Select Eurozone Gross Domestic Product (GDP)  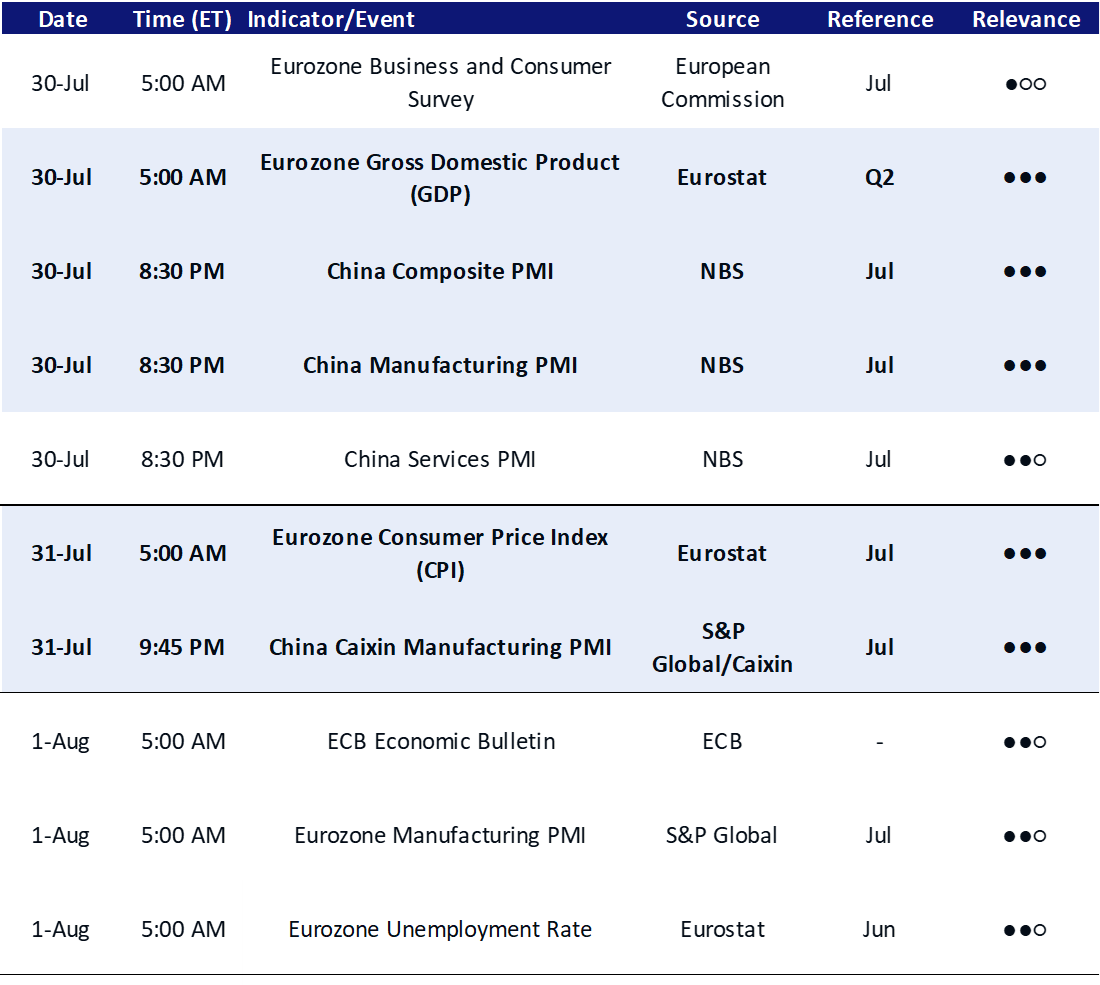[440, 177]
